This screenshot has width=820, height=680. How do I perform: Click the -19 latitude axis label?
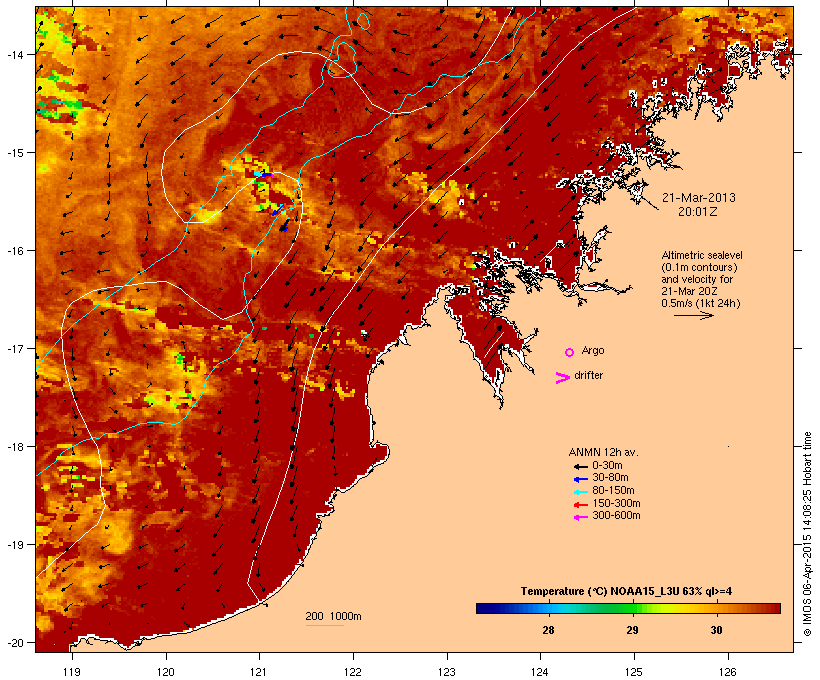(x=14, y=545)
